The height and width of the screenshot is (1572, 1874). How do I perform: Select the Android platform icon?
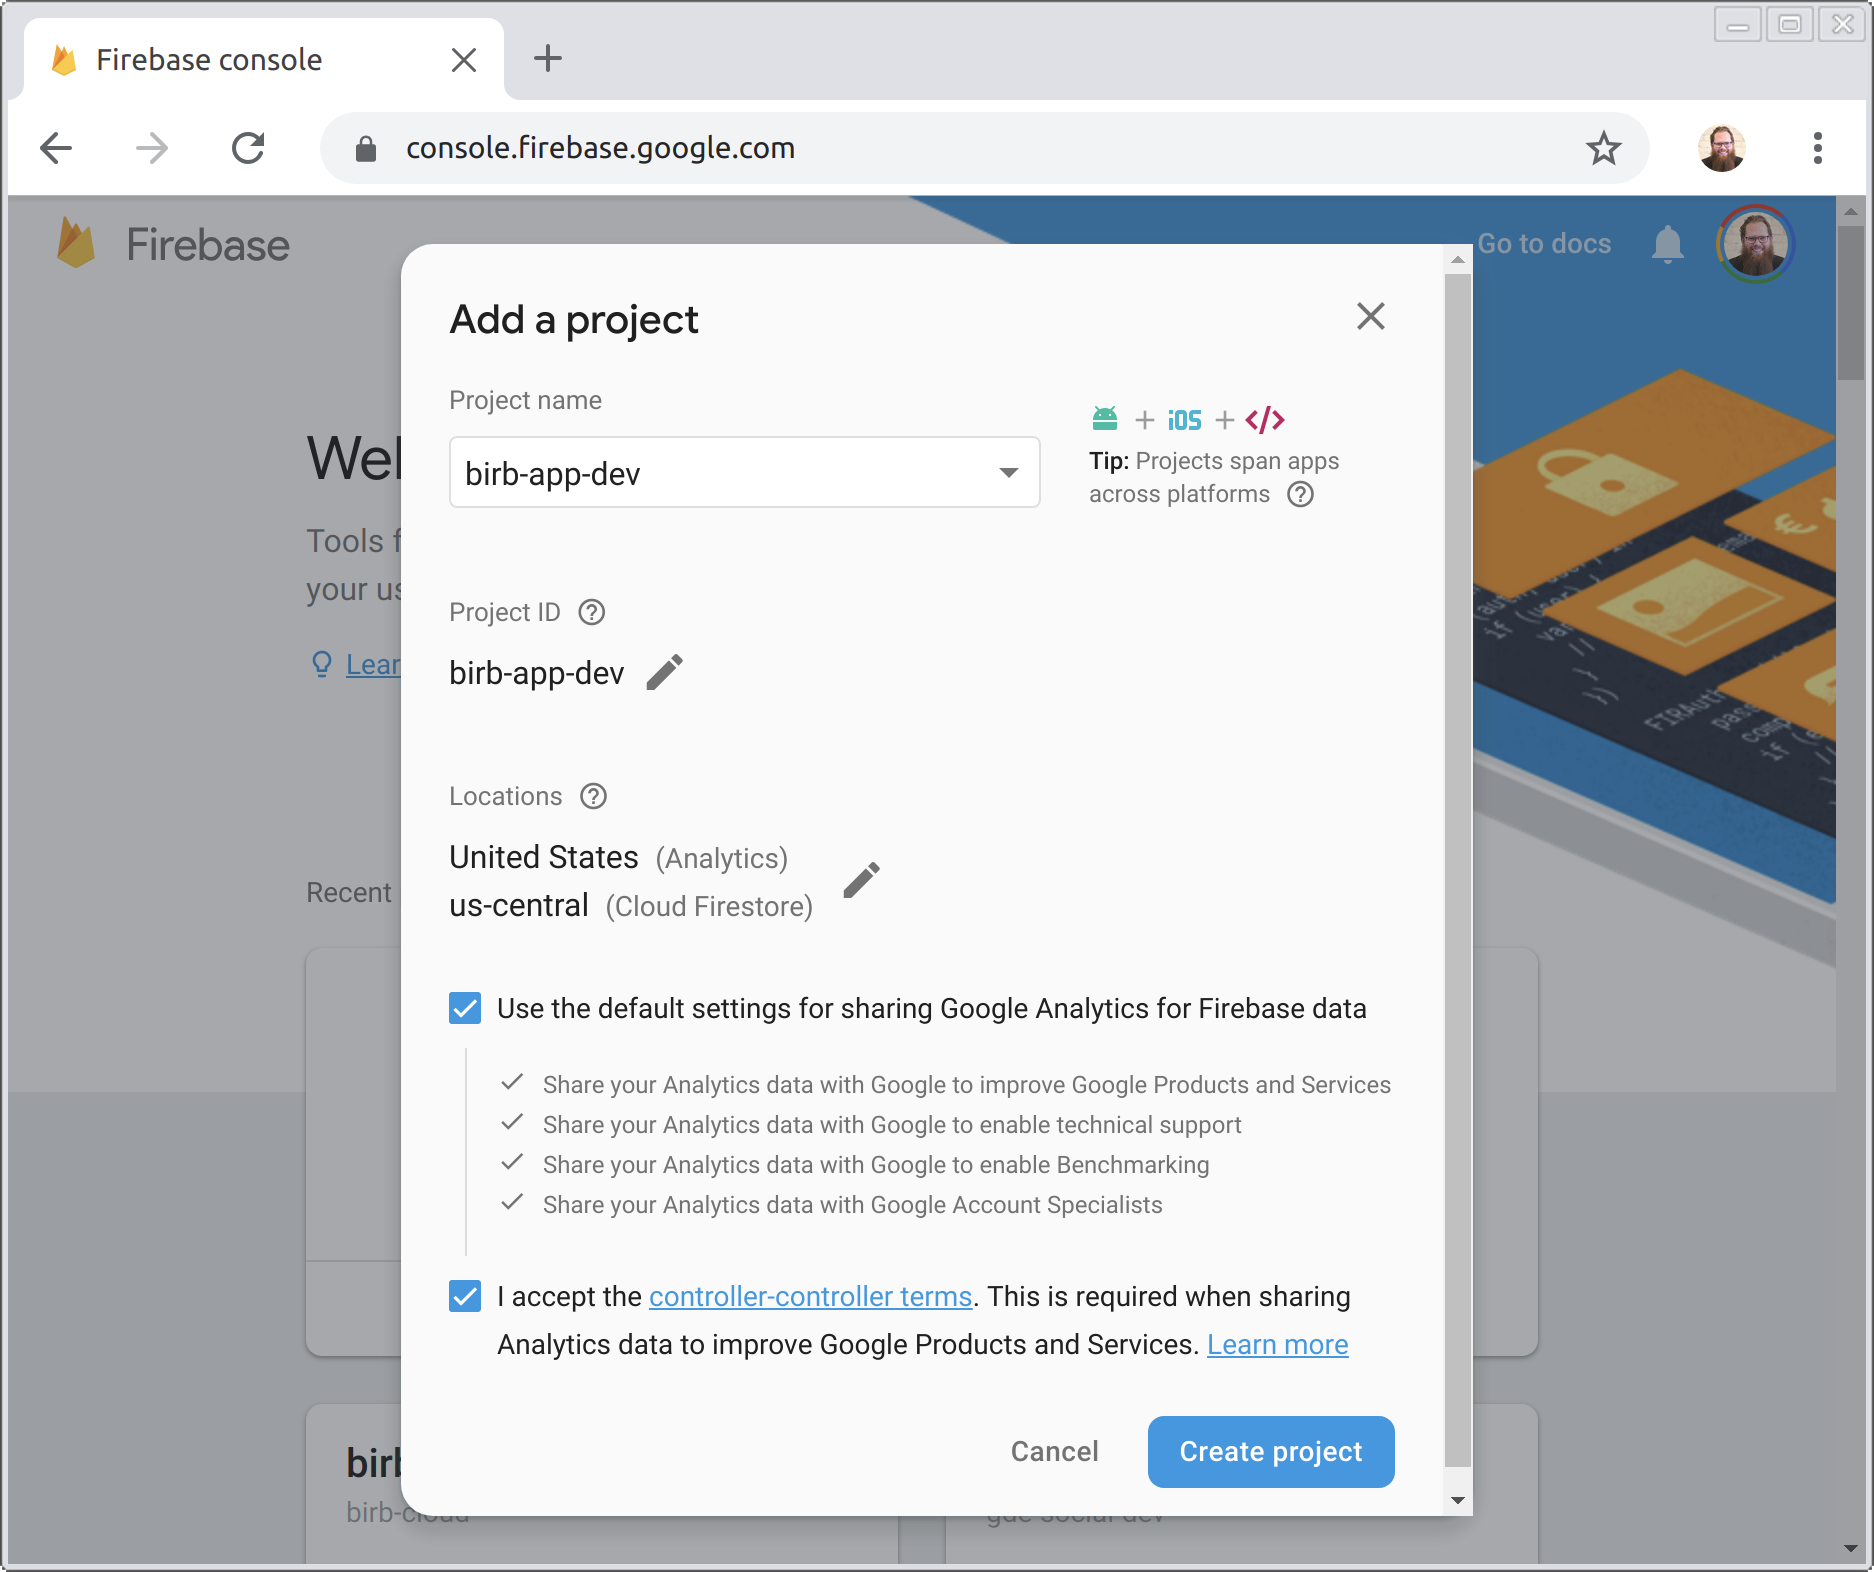pyautogui.click(x=1104, y=419)
